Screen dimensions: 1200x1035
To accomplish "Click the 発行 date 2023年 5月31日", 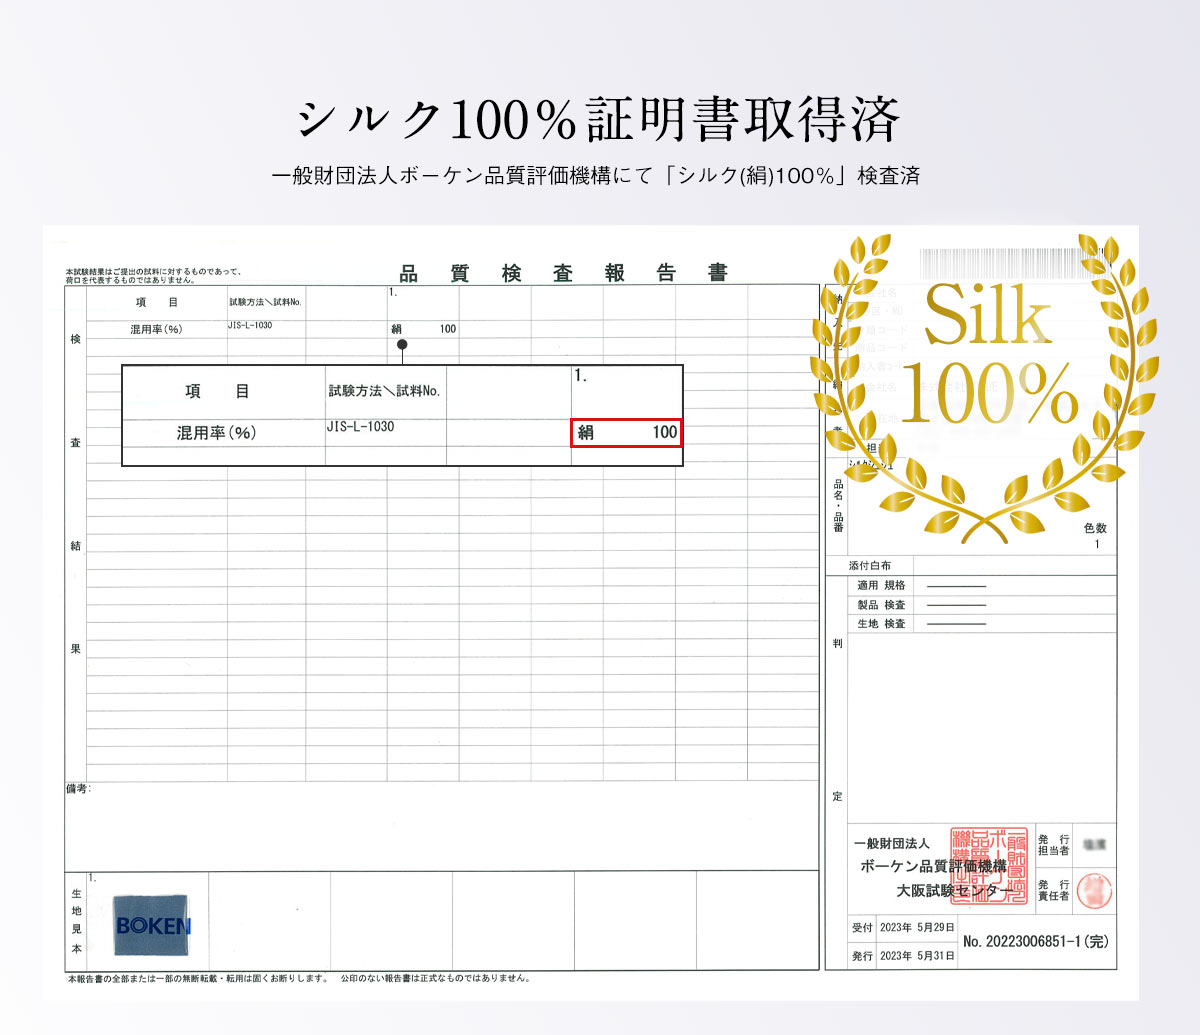I will pos(917,956).
